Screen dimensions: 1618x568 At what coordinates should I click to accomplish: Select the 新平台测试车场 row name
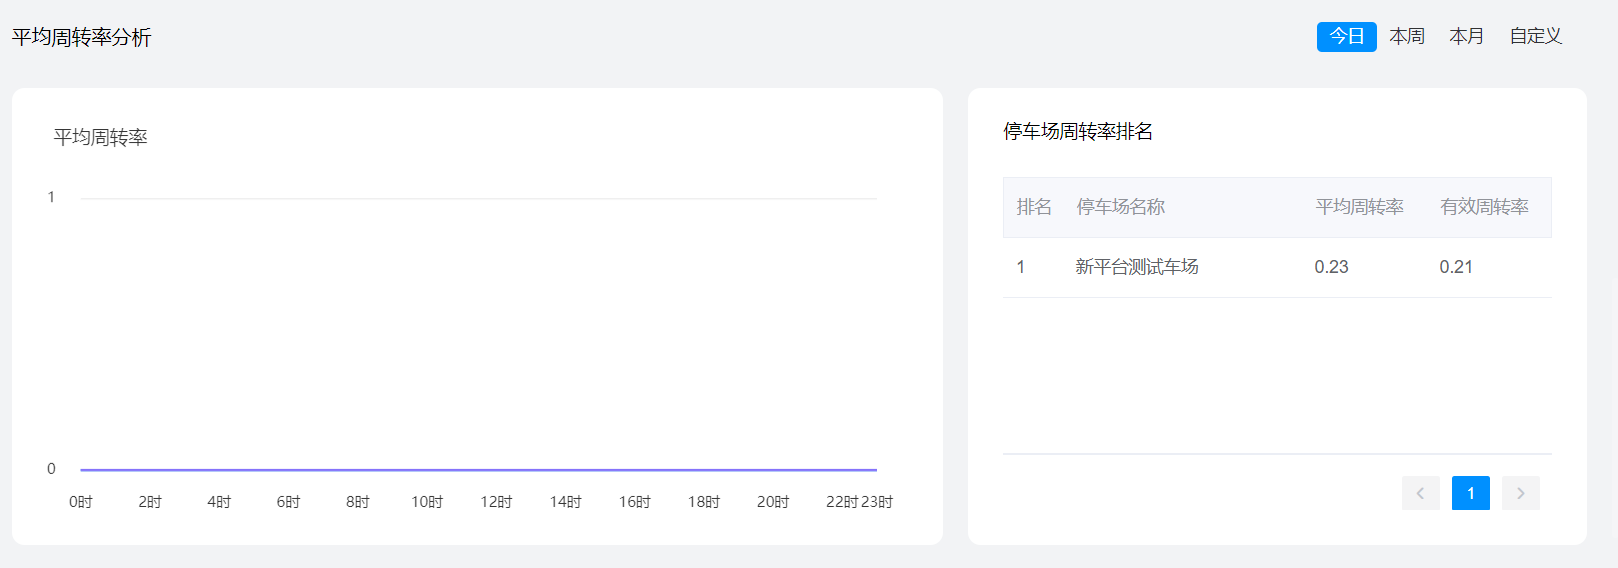pos(1136,267)
